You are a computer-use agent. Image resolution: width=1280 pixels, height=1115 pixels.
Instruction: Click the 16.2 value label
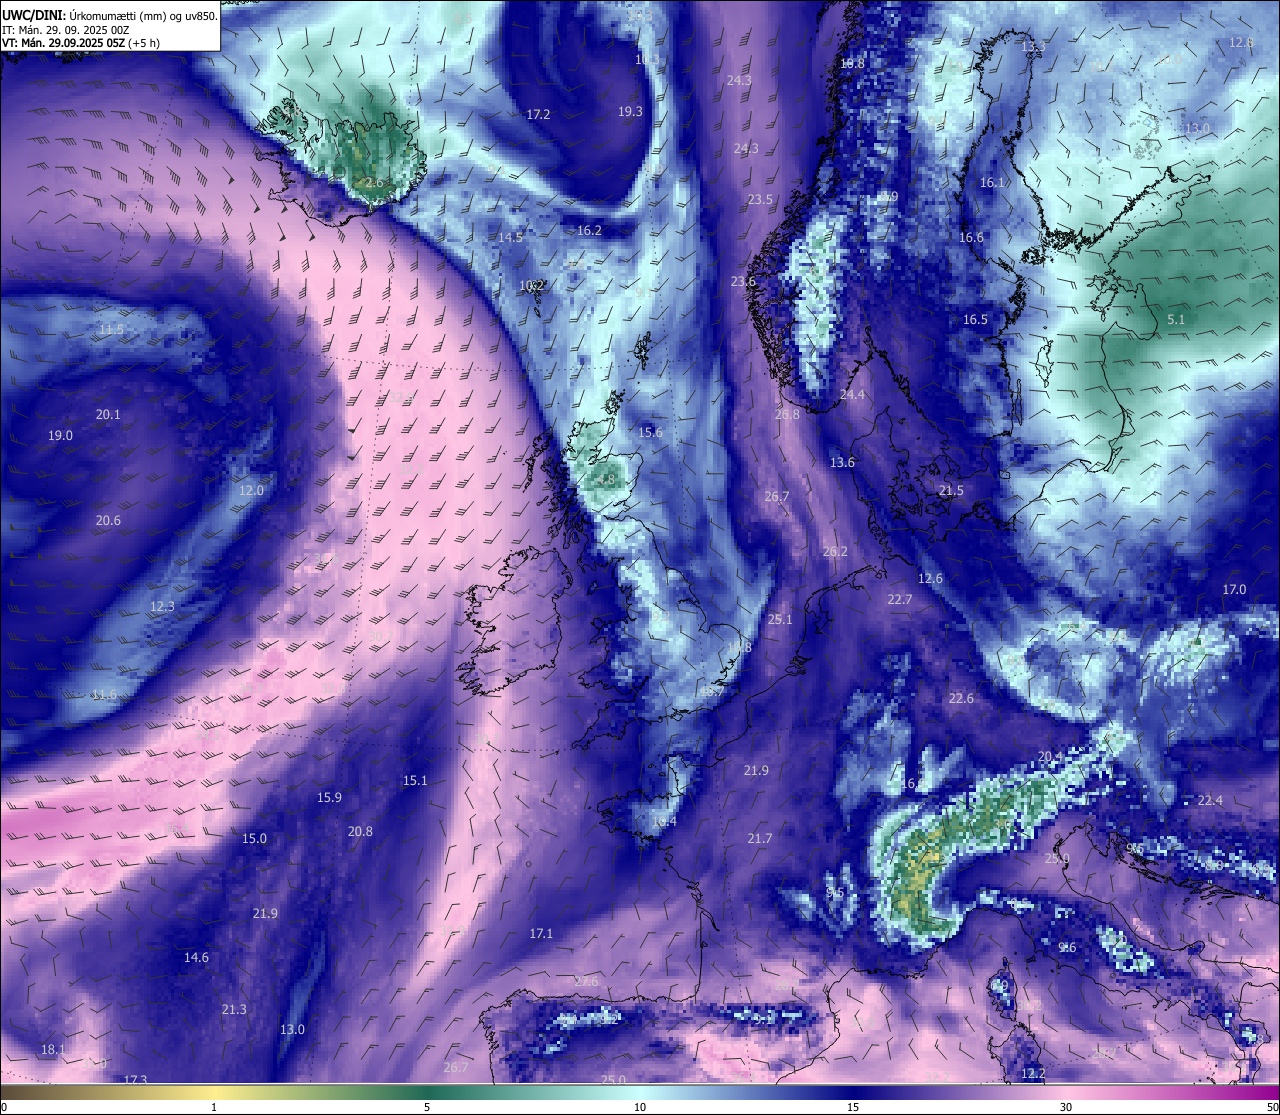pyautogui.click(x=589, y=231)
